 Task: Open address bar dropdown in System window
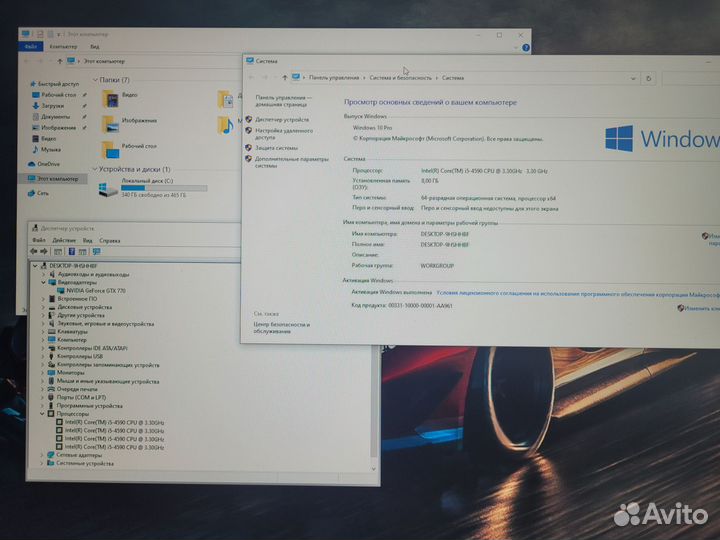[633, 79]
